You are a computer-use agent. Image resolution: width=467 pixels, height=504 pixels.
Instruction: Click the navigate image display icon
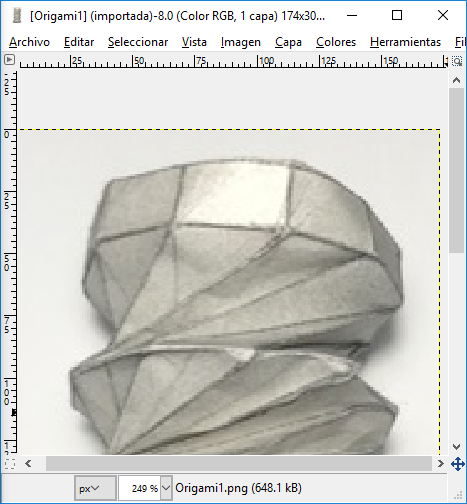(x=457, y=464)
